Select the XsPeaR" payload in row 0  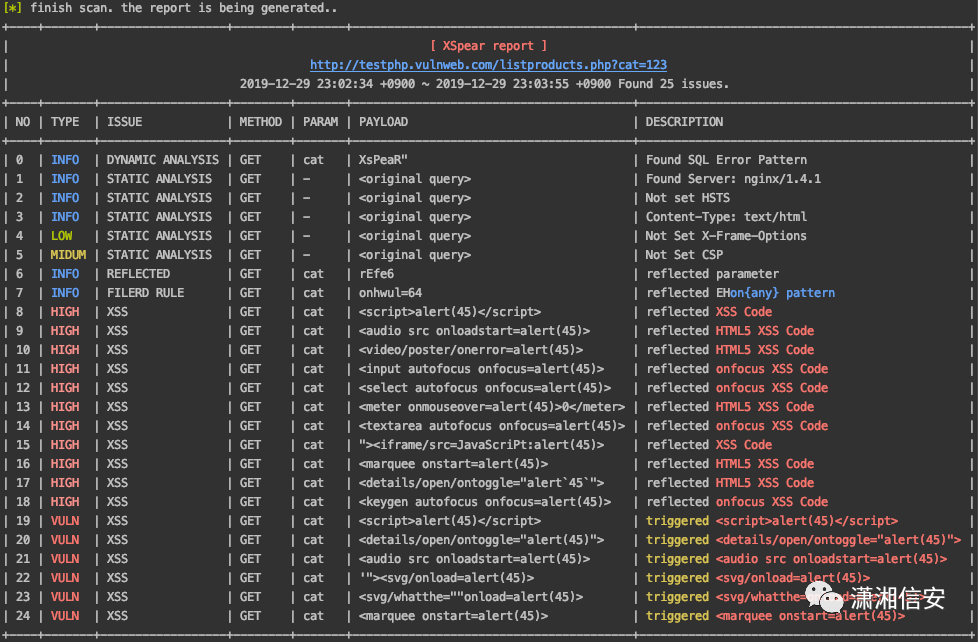coord(383,160)
